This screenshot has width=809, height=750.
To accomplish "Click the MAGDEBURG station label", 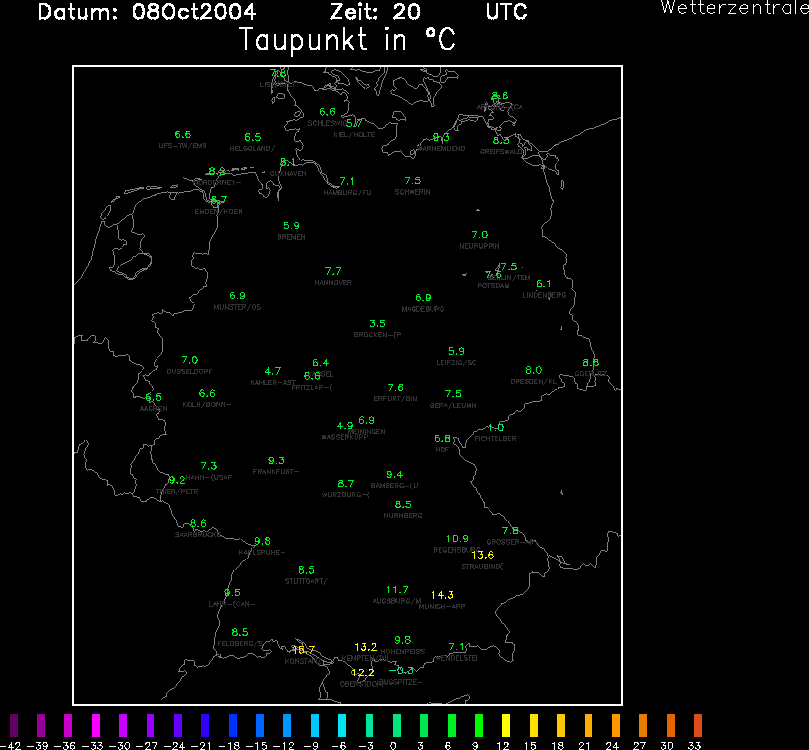I will [423, 309].
